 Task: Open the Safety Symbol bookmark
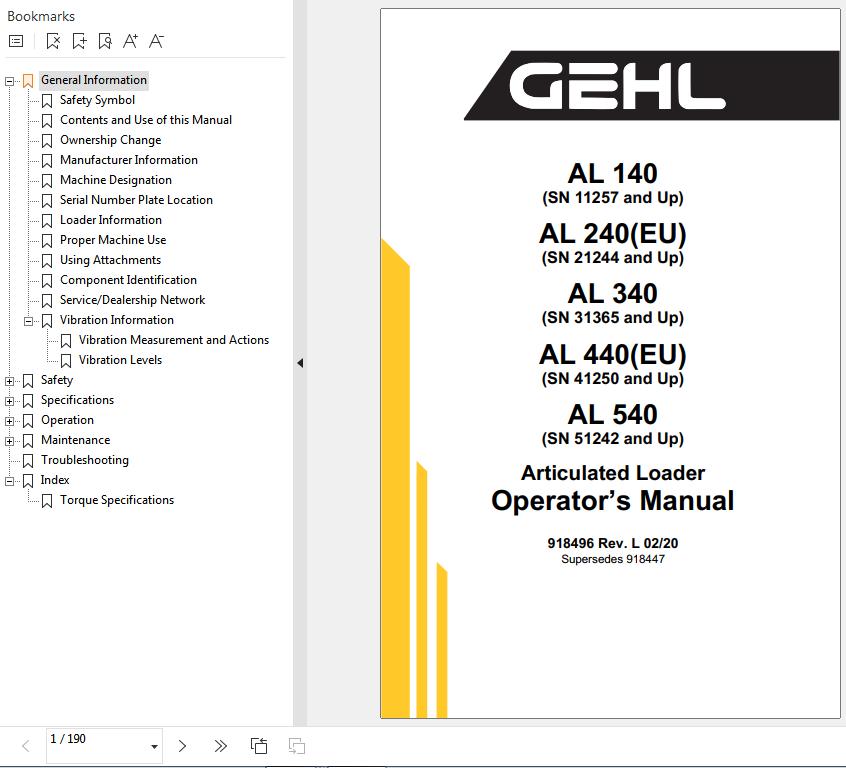(98, 100)
